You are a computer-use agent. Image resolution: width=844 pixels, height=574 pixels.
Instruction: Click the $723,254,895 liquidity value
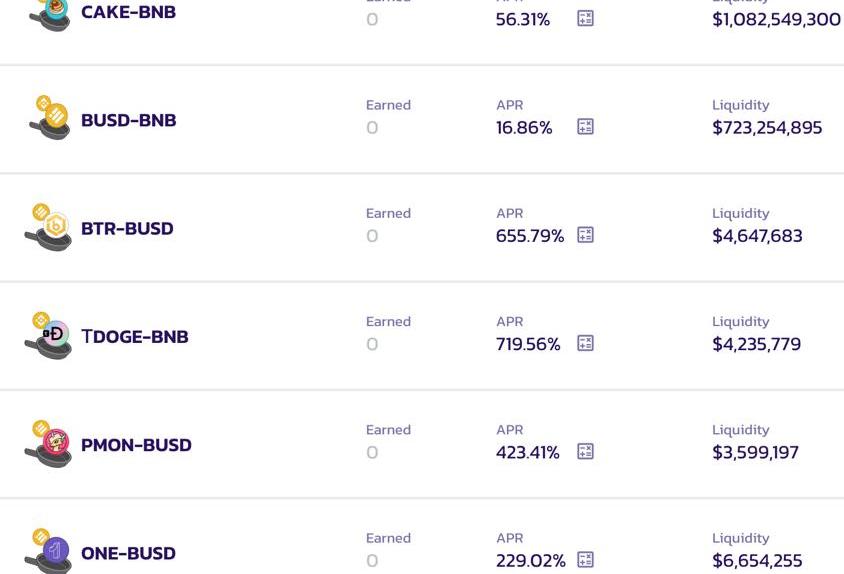[x=767, y=127]
